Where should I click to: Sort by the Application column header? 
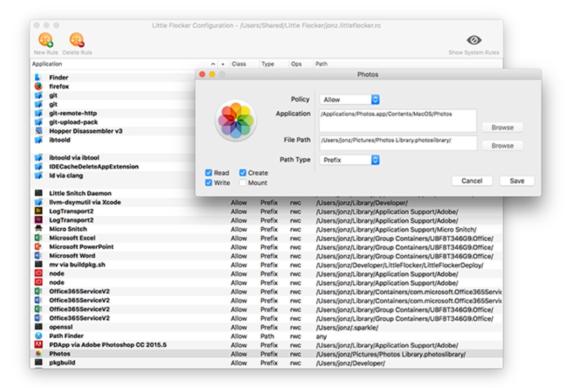click(47, 64)
